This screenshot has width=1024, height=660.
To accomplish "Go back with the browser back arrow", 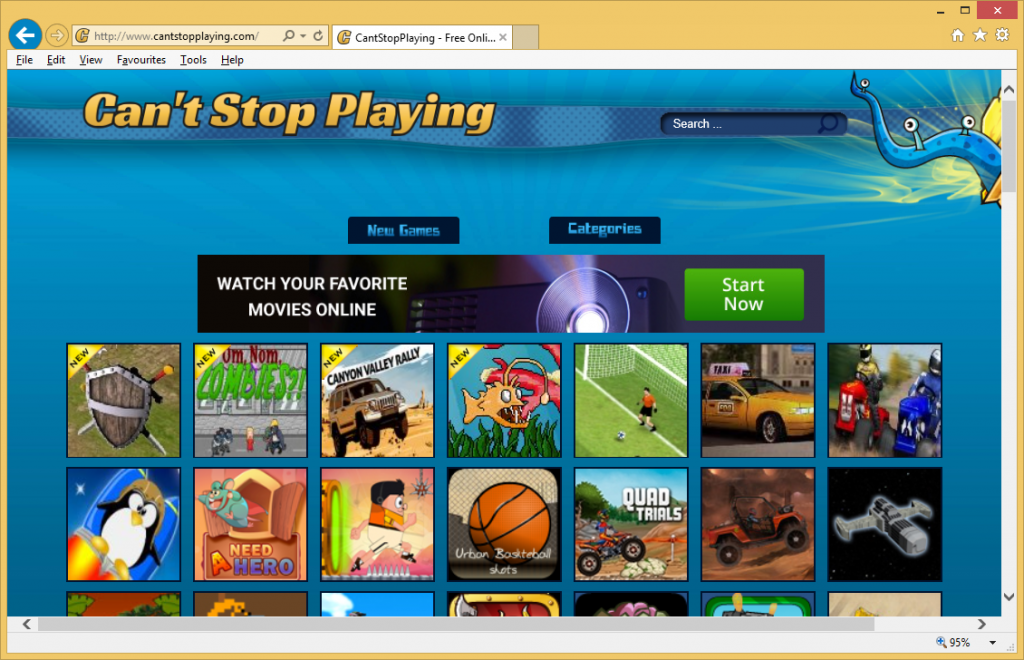I will pyautogui.click(x=25, y=35).
